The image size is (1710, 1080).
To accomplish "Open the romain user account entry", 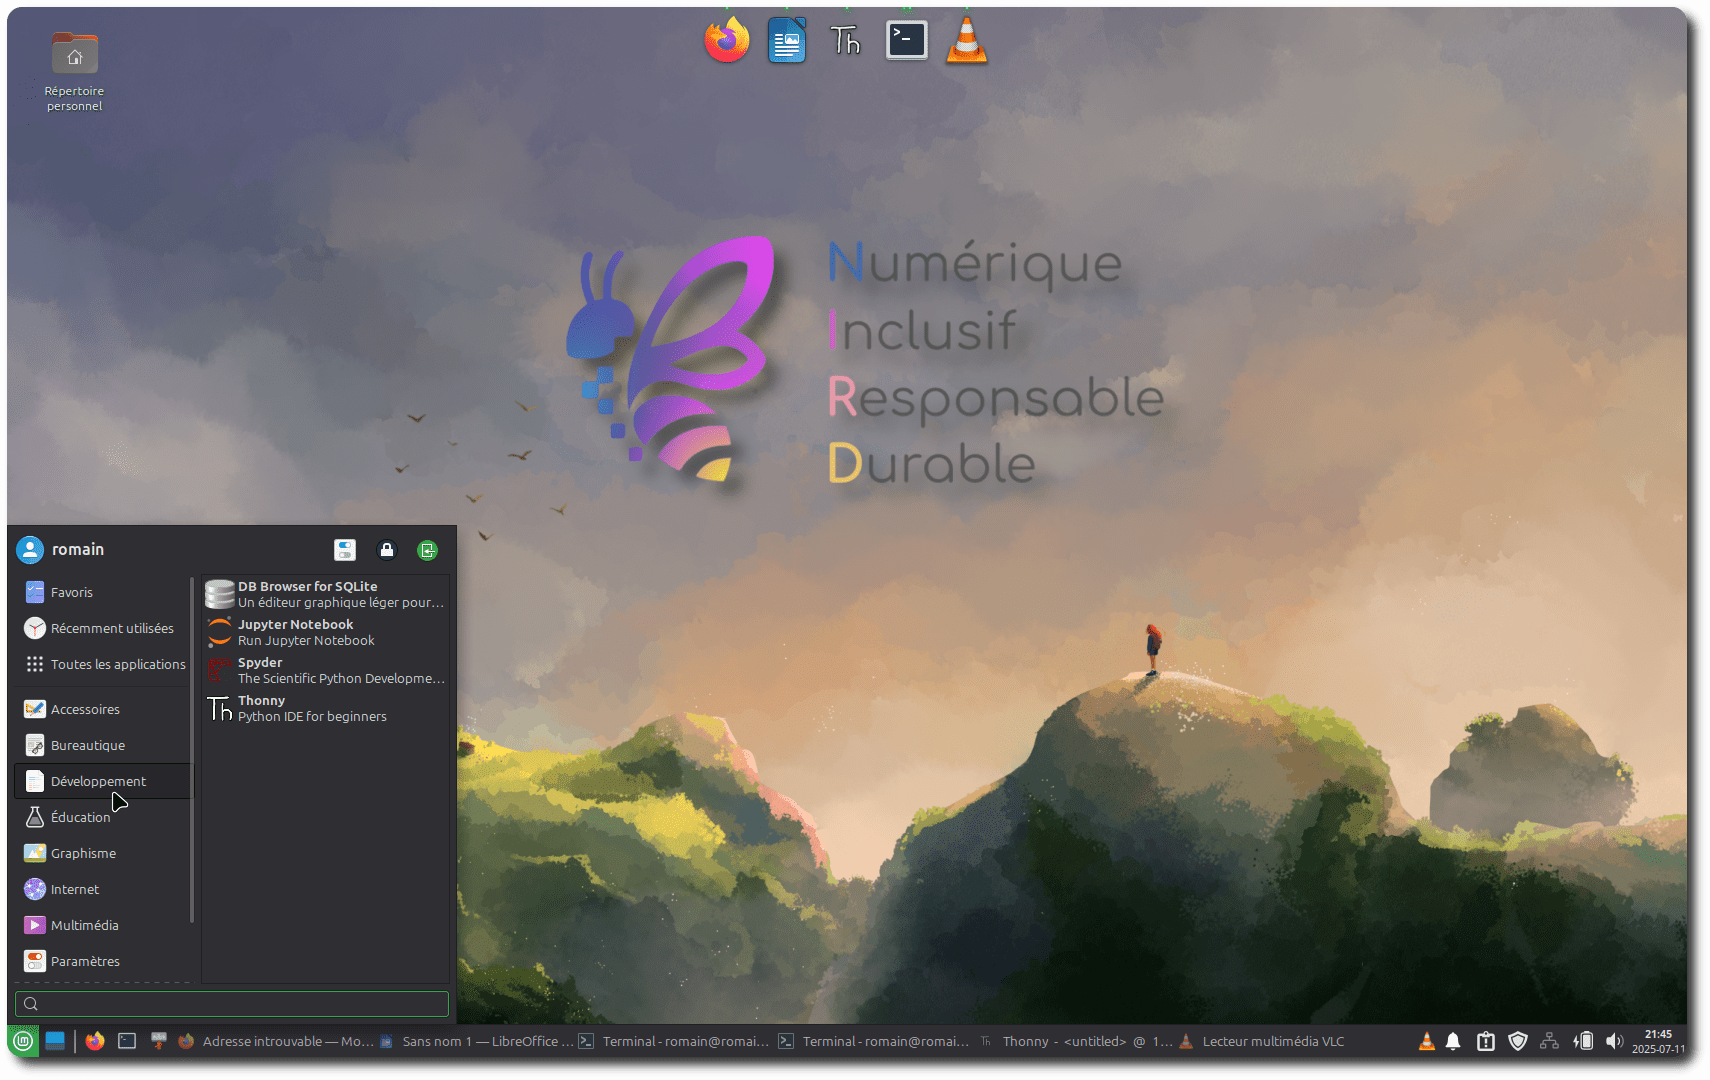I will 60,549.
